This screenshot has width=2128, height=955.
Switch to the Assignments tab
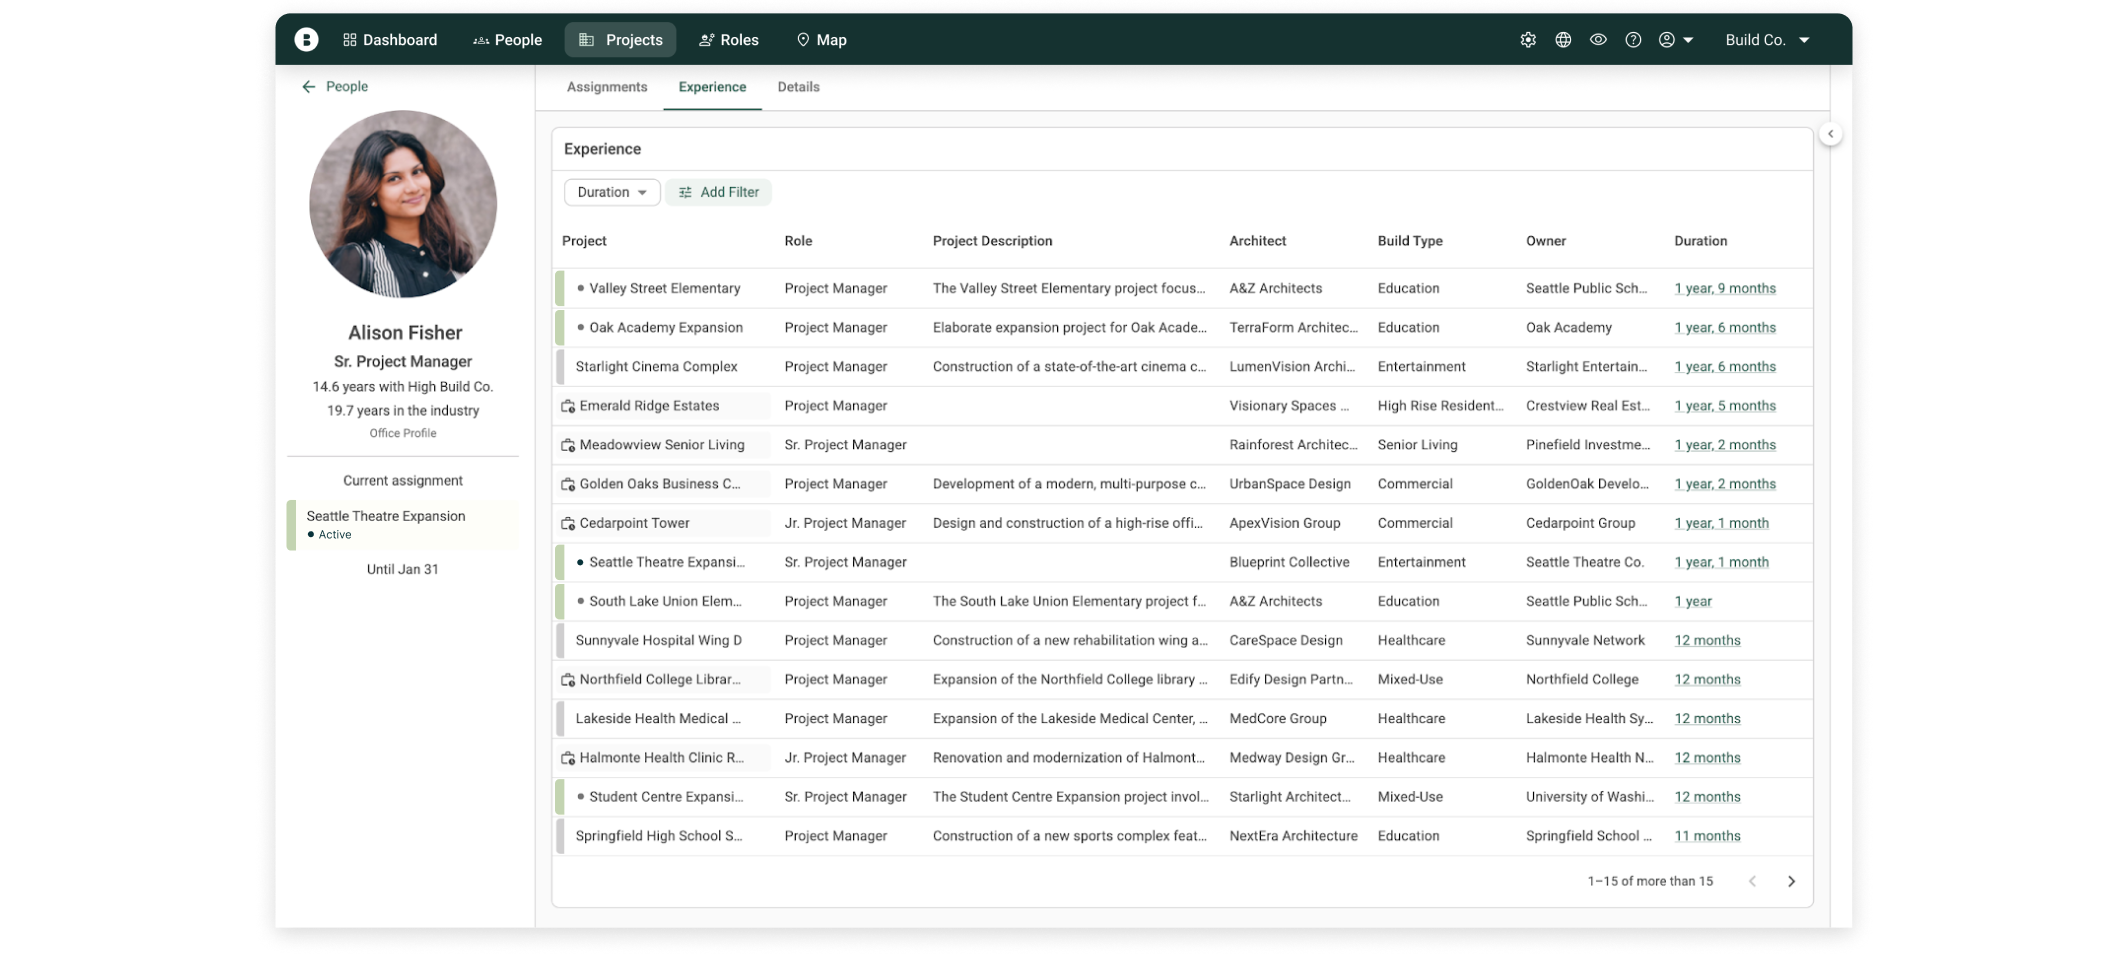point(606,87)
